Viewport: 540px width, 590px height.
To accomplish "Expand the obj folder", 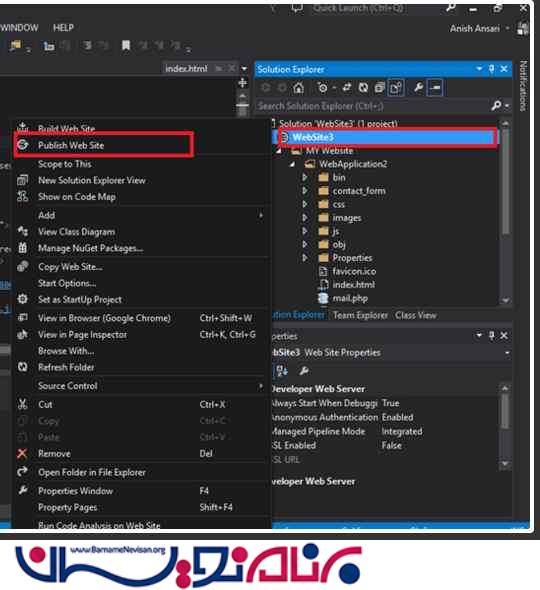I will 305,245.
